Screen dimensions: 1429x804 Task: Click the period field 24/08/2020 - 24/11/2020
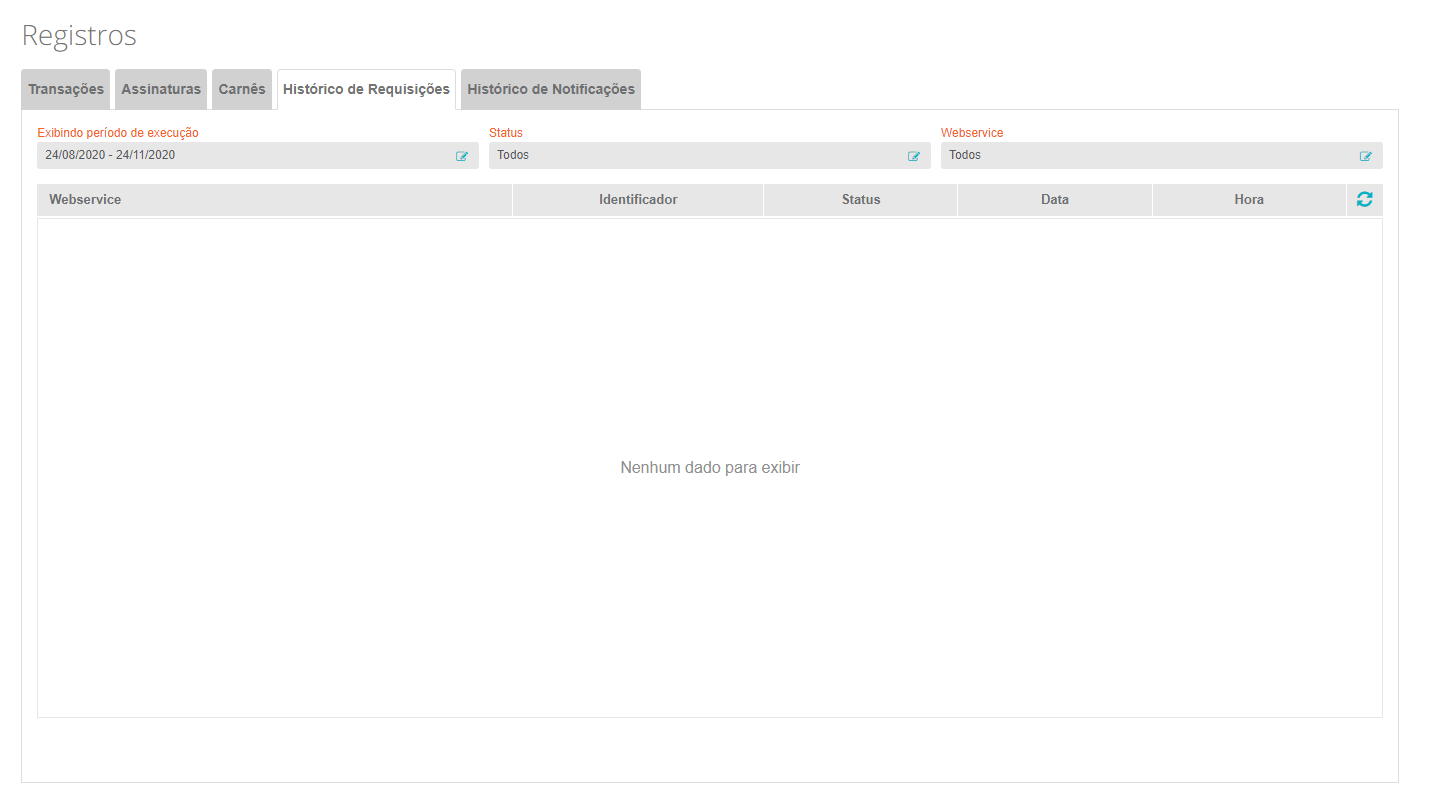[258, 155]
